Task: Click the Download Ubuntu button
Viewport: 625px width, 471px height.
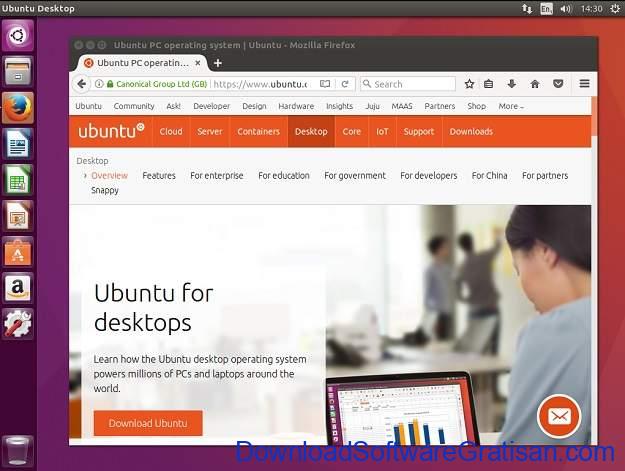Action: tap(148, 423)
